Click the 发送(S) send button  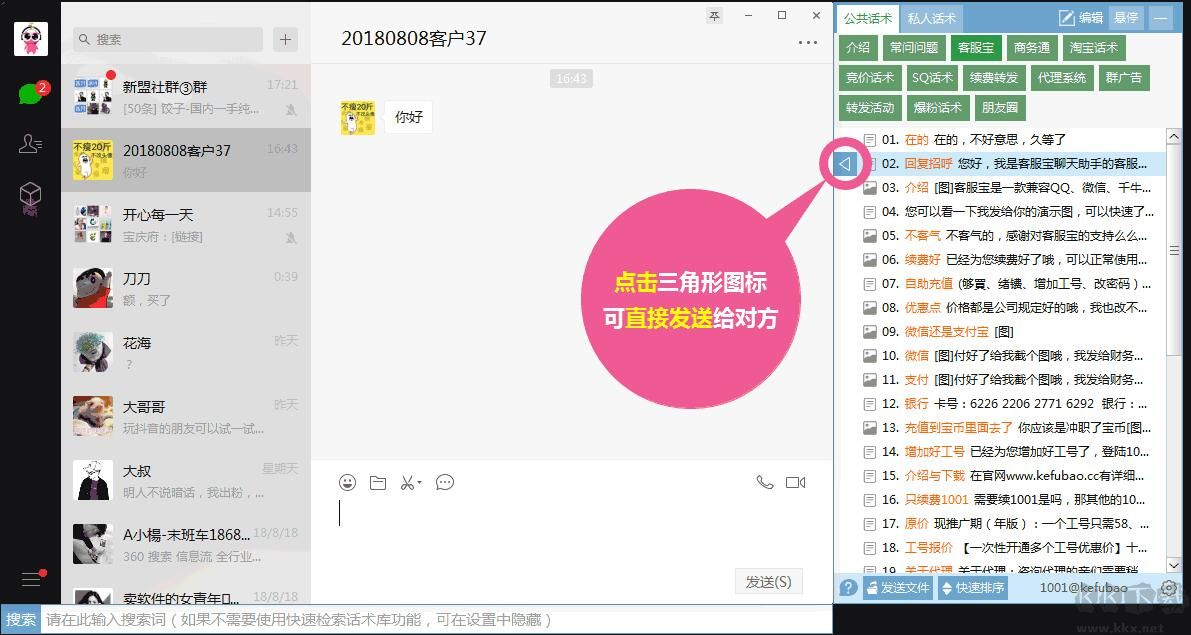coord(768,581)
